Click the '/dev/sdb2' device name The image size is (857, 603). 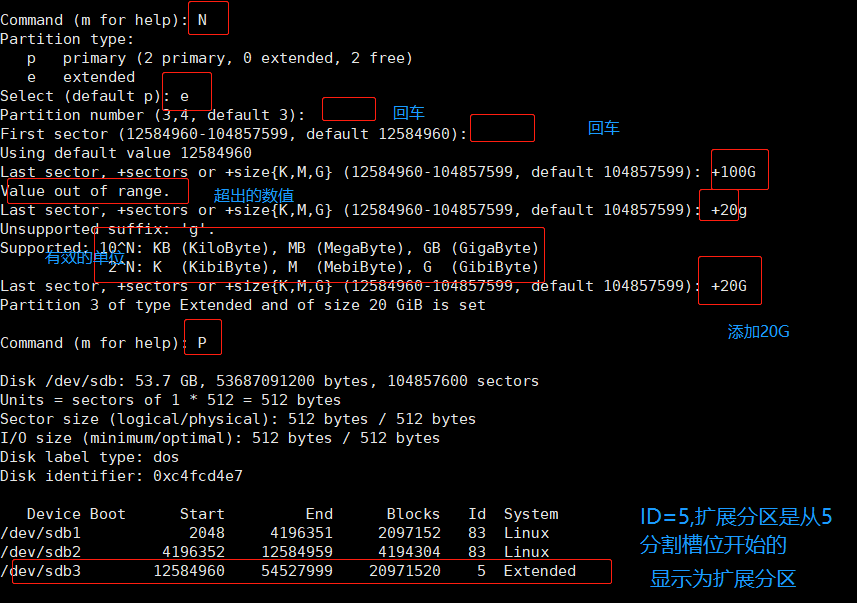(40, 552)
